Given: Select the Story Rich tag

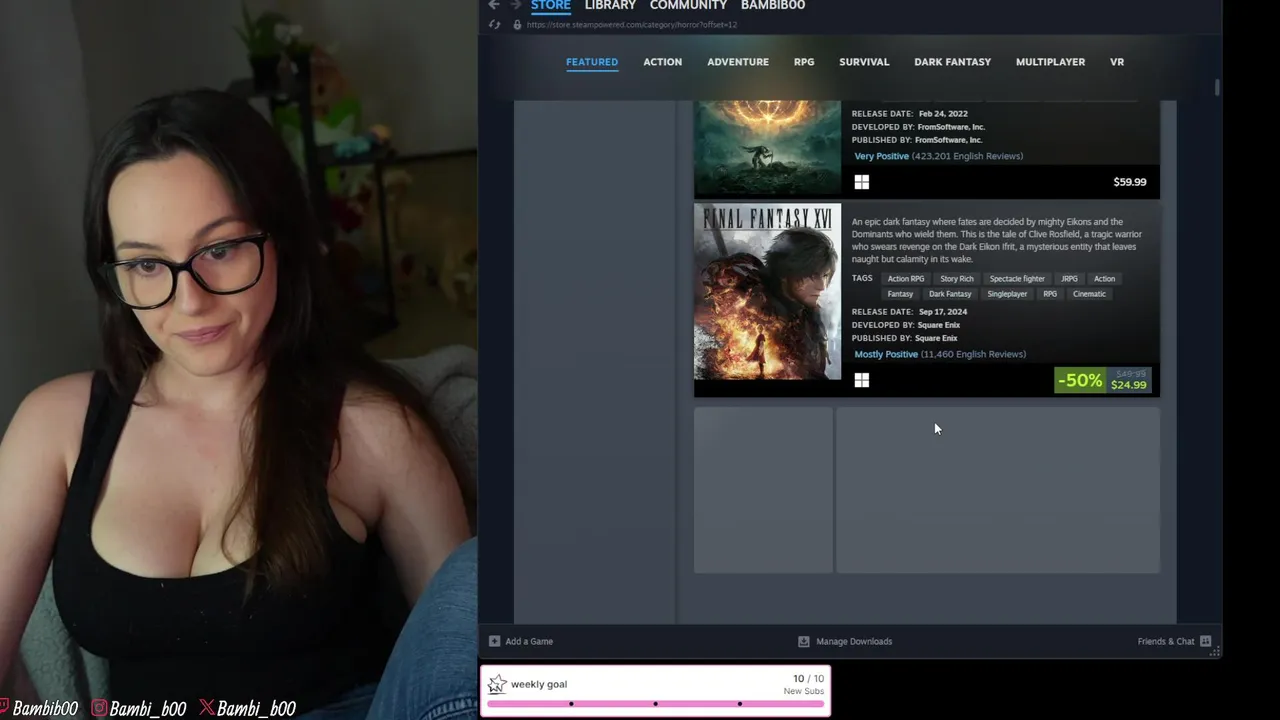Looking at the screenshot, I should [957, 279].
